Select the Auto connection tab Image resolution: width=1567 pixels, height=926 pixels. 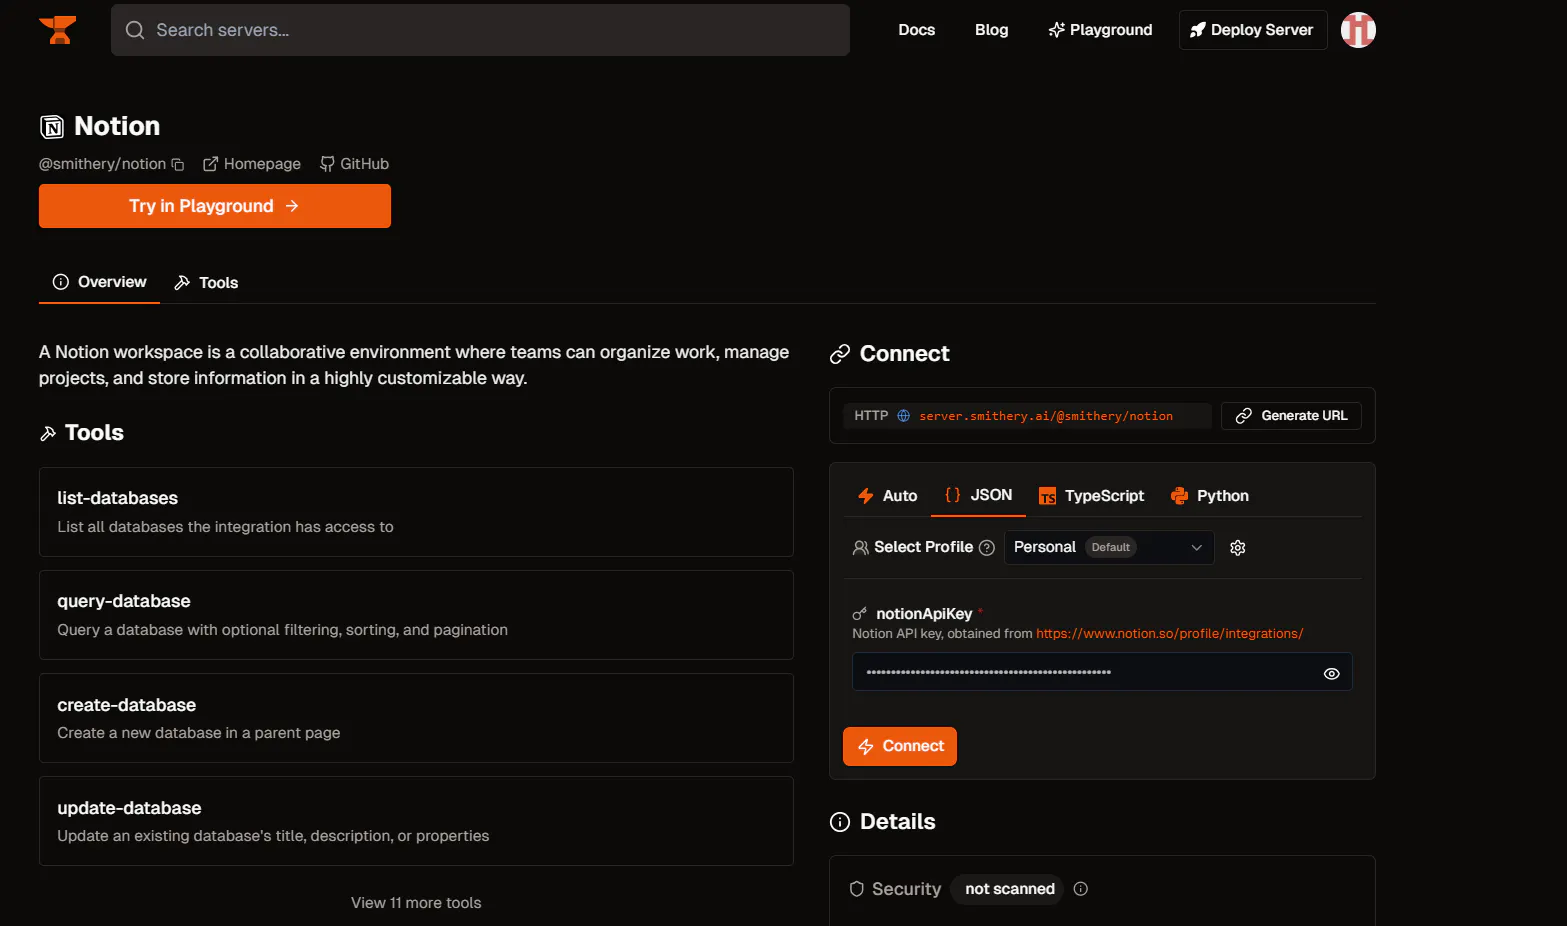pyautogui.click(x=887, y=496)
